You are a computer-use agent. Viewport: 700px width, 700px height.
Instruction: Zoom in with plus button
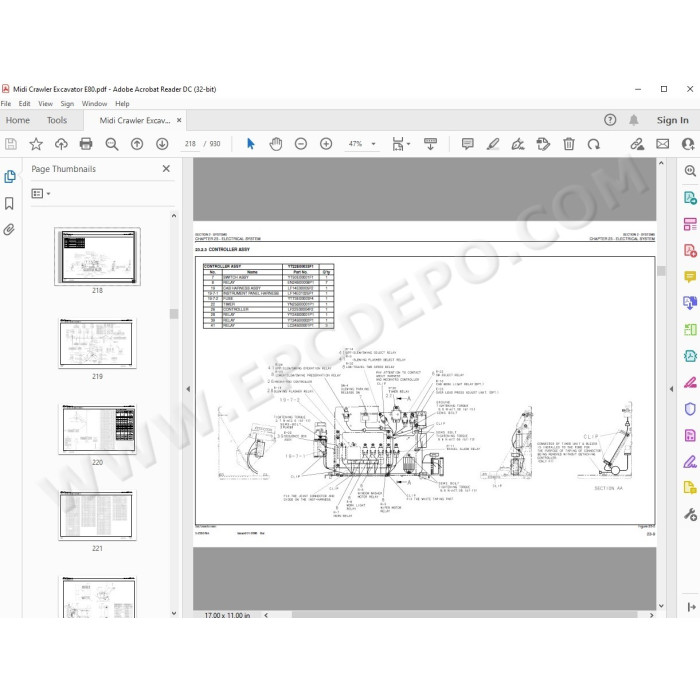tap(326, 144)
